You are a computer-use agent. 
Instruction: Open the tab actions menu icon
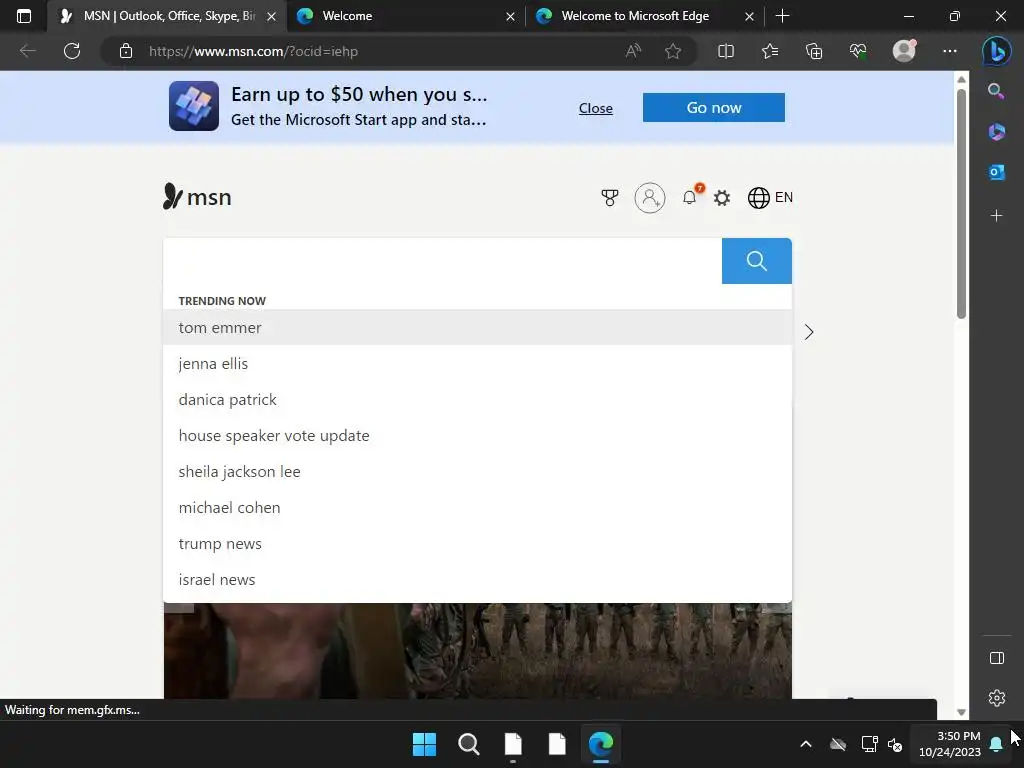24,16
